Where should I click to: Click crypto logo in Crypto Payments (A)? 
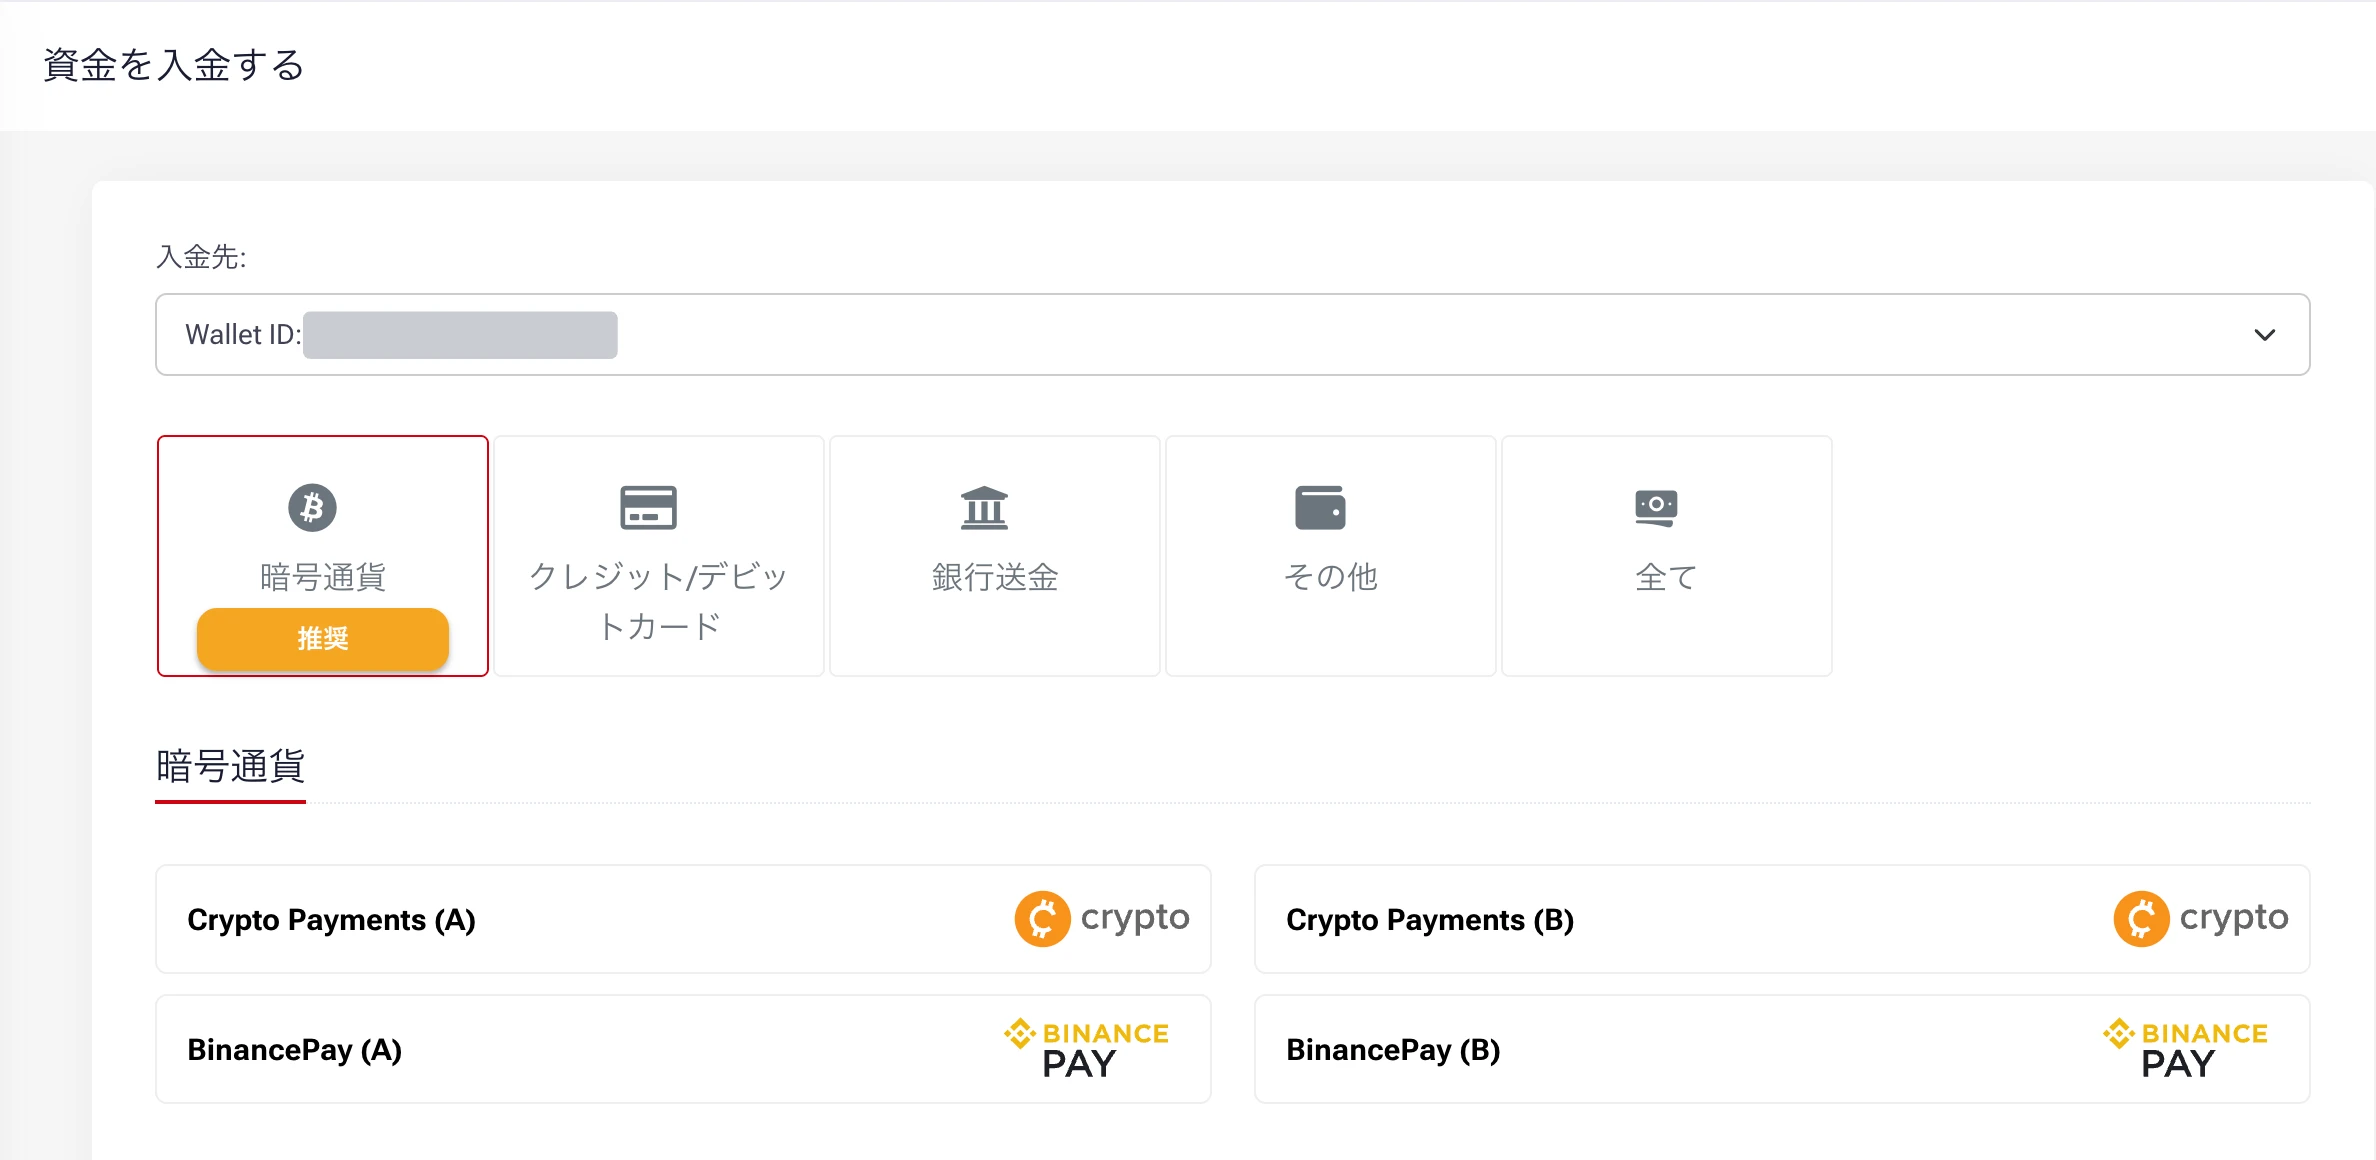[1102, 918]
